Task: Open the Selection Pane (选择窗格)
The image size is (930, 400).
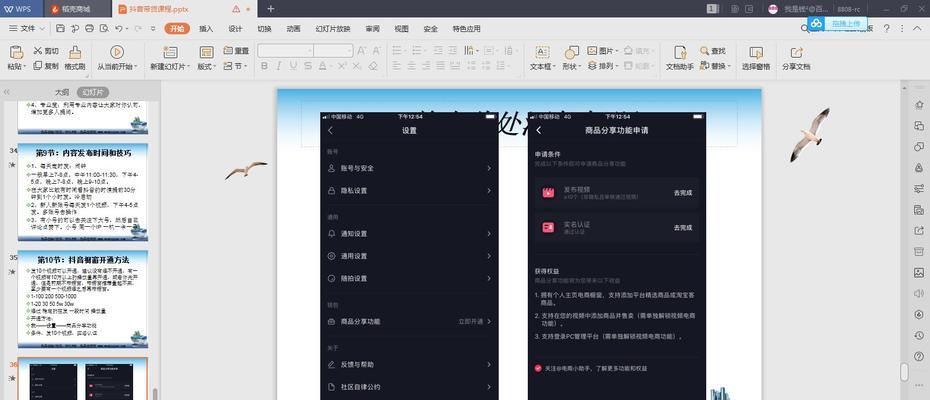Action: [x=756, y=58]
